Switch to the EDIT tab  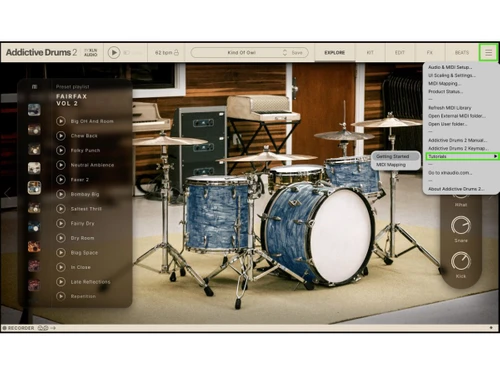400,53
